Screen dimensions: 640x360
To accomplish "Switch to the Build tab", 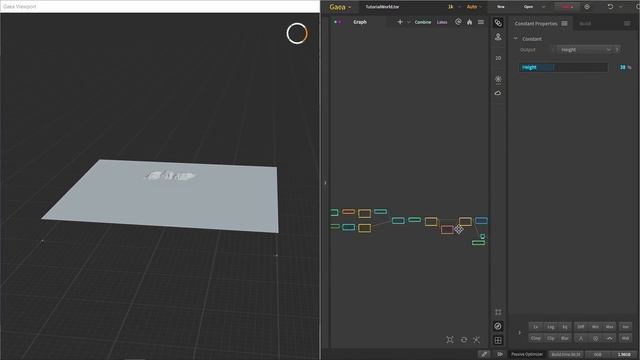I will click(585, 24).
